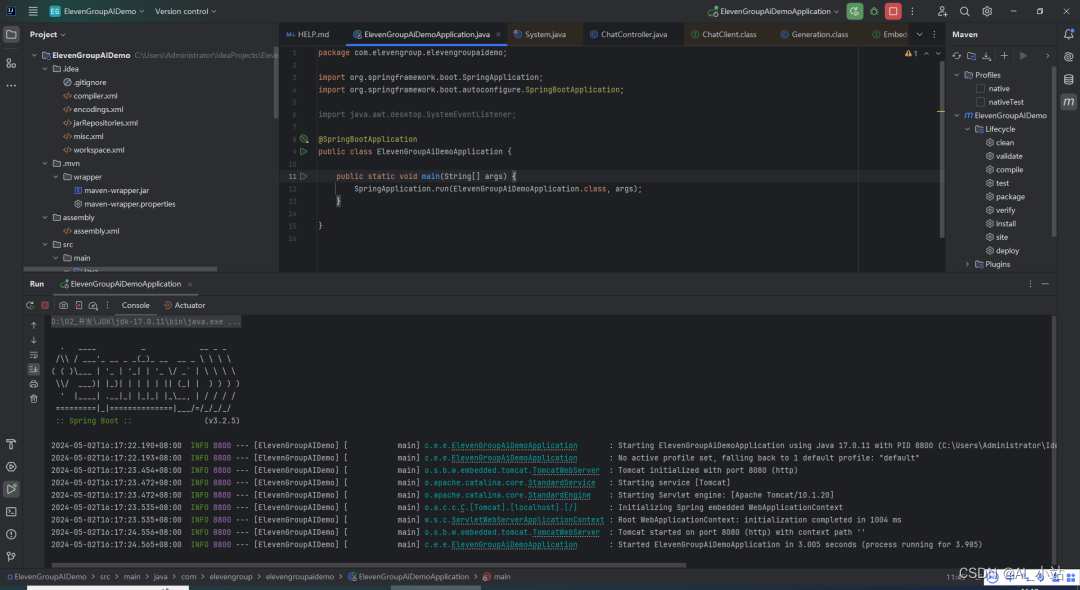Click the console horizontal scrollbar
The width and height of the screenshot is (1080, 590).
(367, 566)
